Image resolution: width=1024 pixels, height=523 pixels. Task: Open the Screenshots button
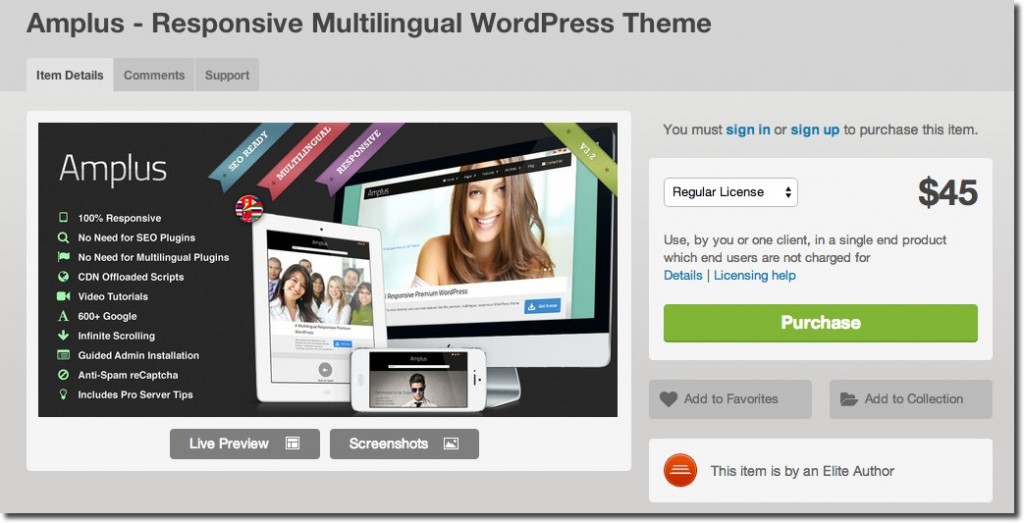[404, 443]
